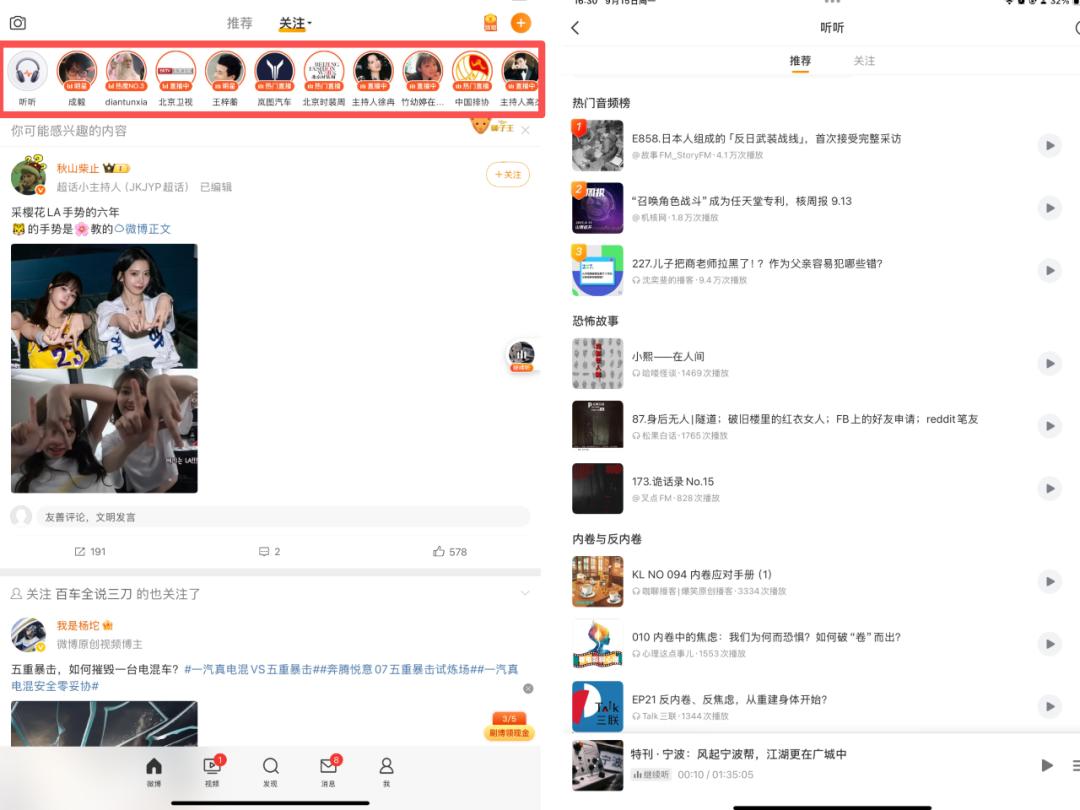The image size is (1080, 810).
Task: Open 173.诡话录 No.15 title
Action: click(x=673, y=481)
